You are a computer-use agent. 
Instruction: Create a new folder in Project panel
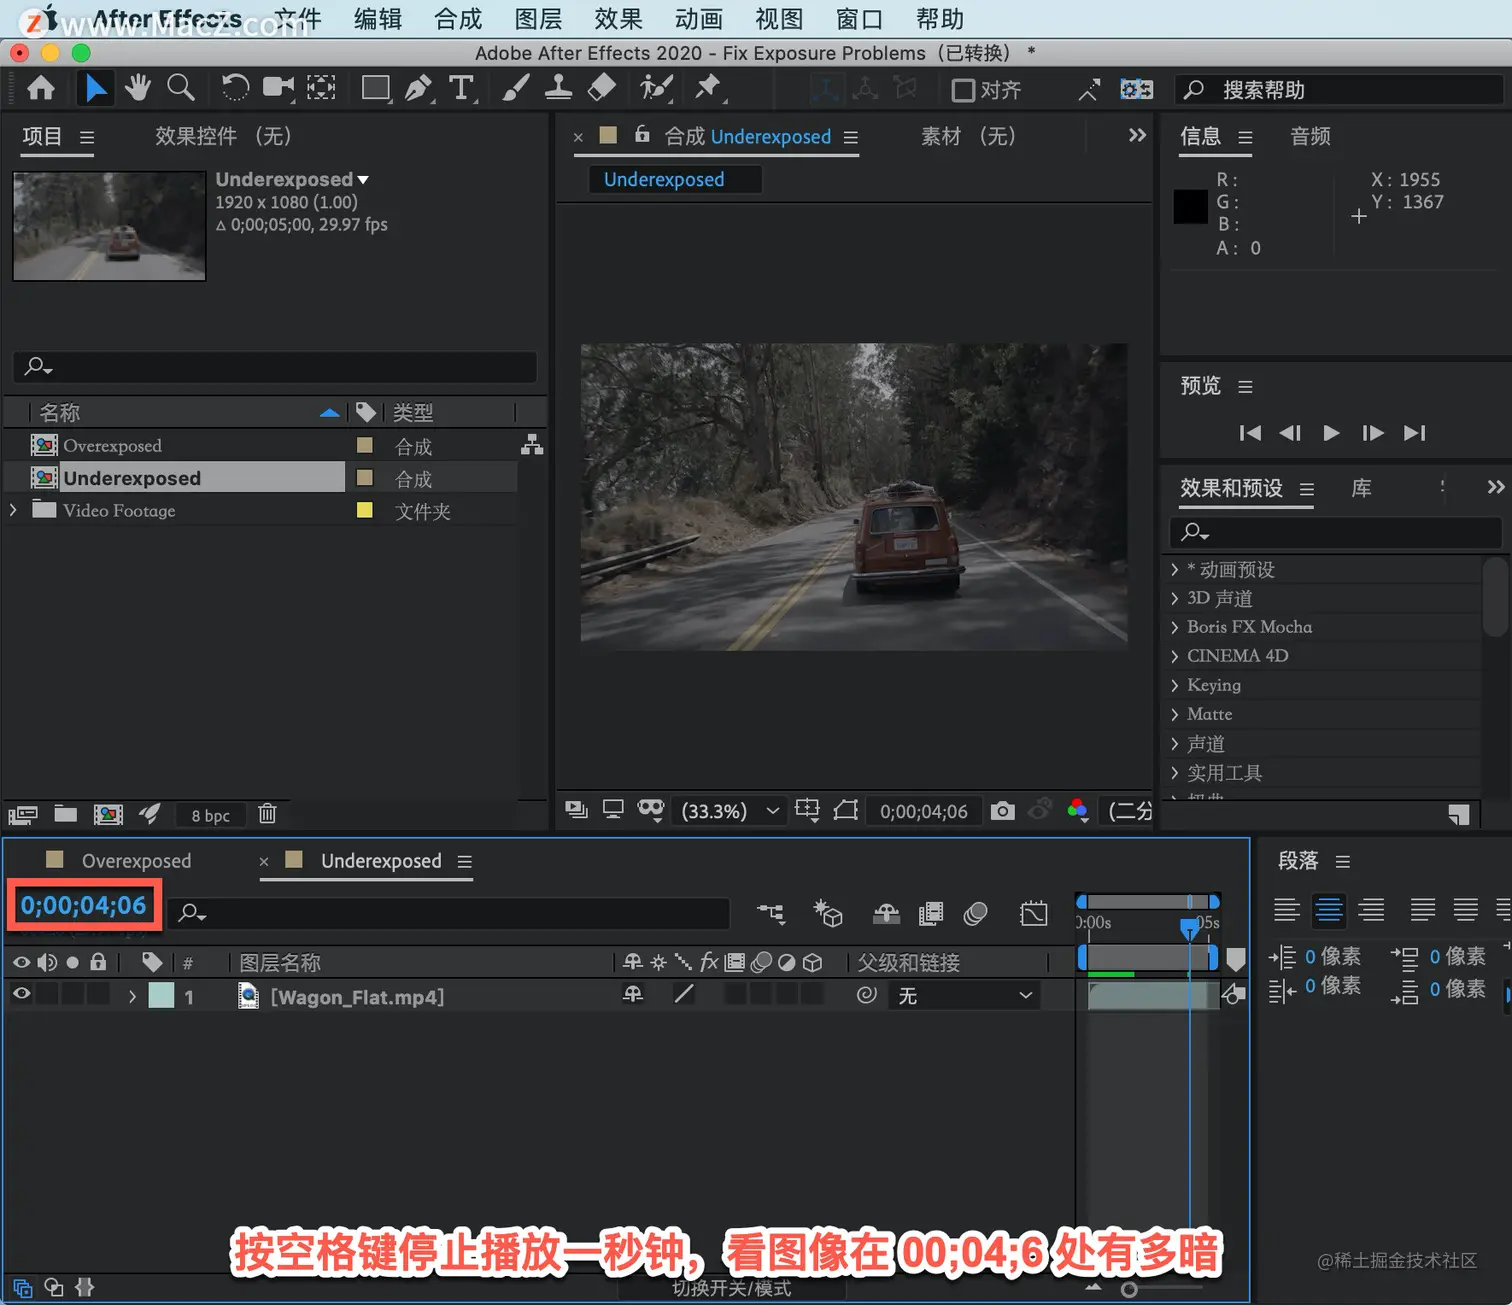point(66,814)
